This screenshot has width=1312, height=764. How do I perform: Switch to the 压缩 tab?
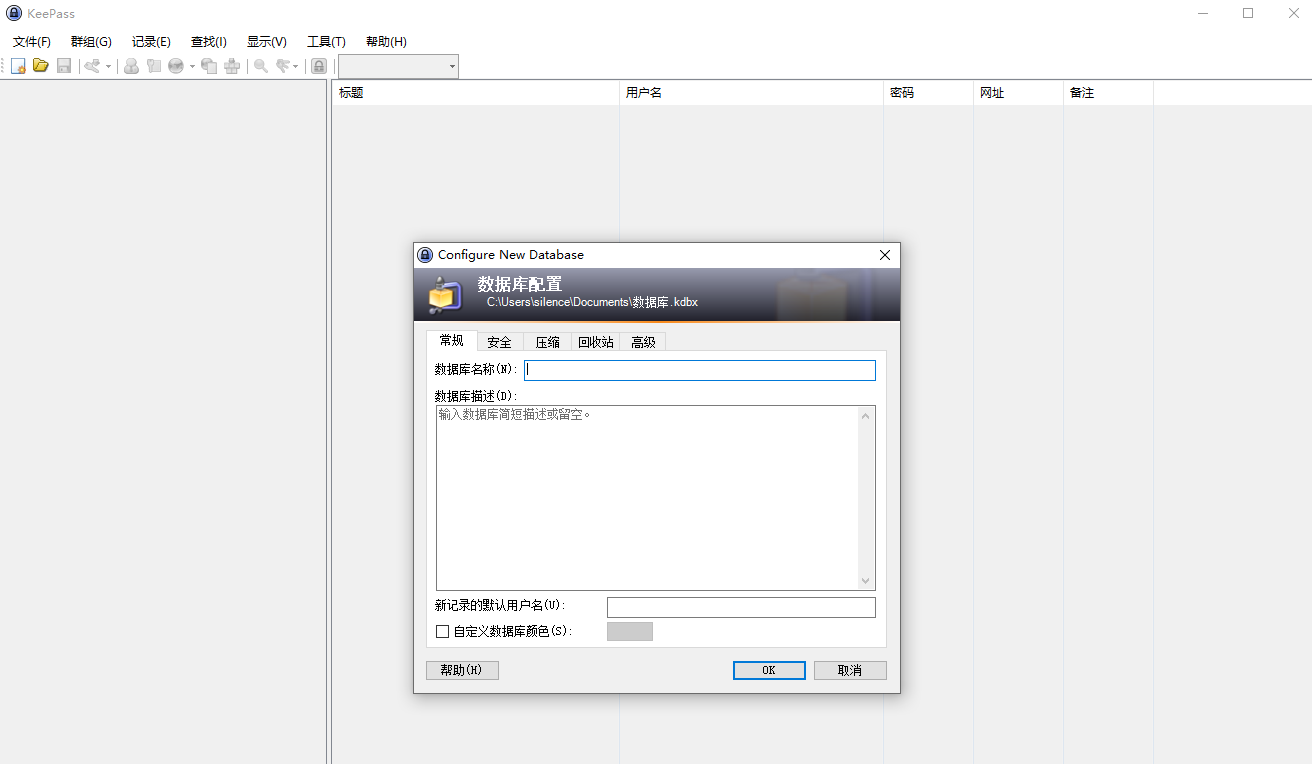(547, 342)
